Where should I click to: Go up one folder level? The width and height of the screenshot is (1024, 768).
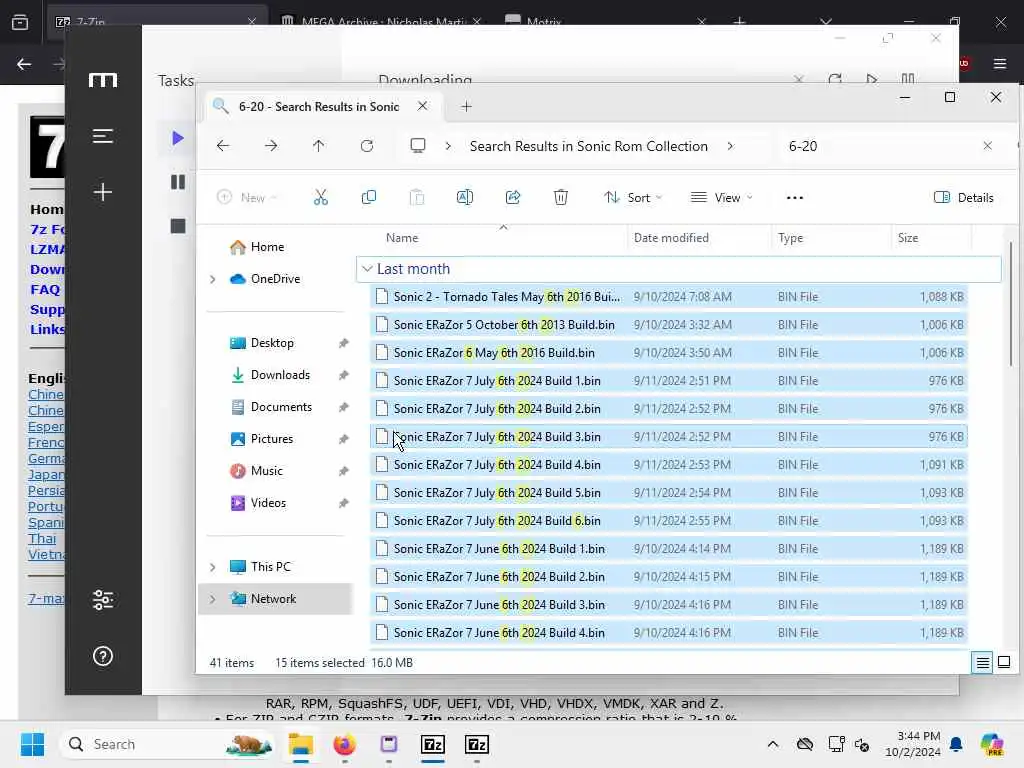tap(319, 146)
